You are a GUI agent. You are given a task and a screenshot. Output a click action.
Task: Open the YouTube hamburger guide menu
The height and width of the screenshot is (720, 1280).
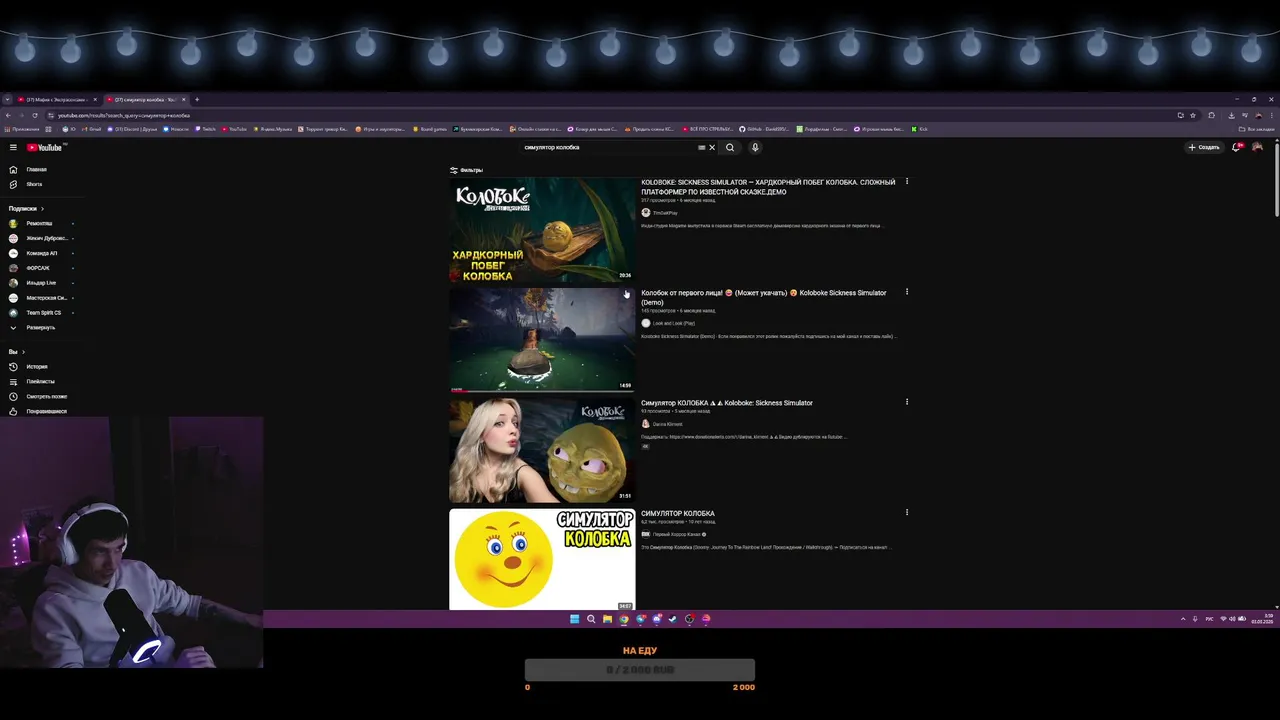pyautogui.click(x=13, y=147)
